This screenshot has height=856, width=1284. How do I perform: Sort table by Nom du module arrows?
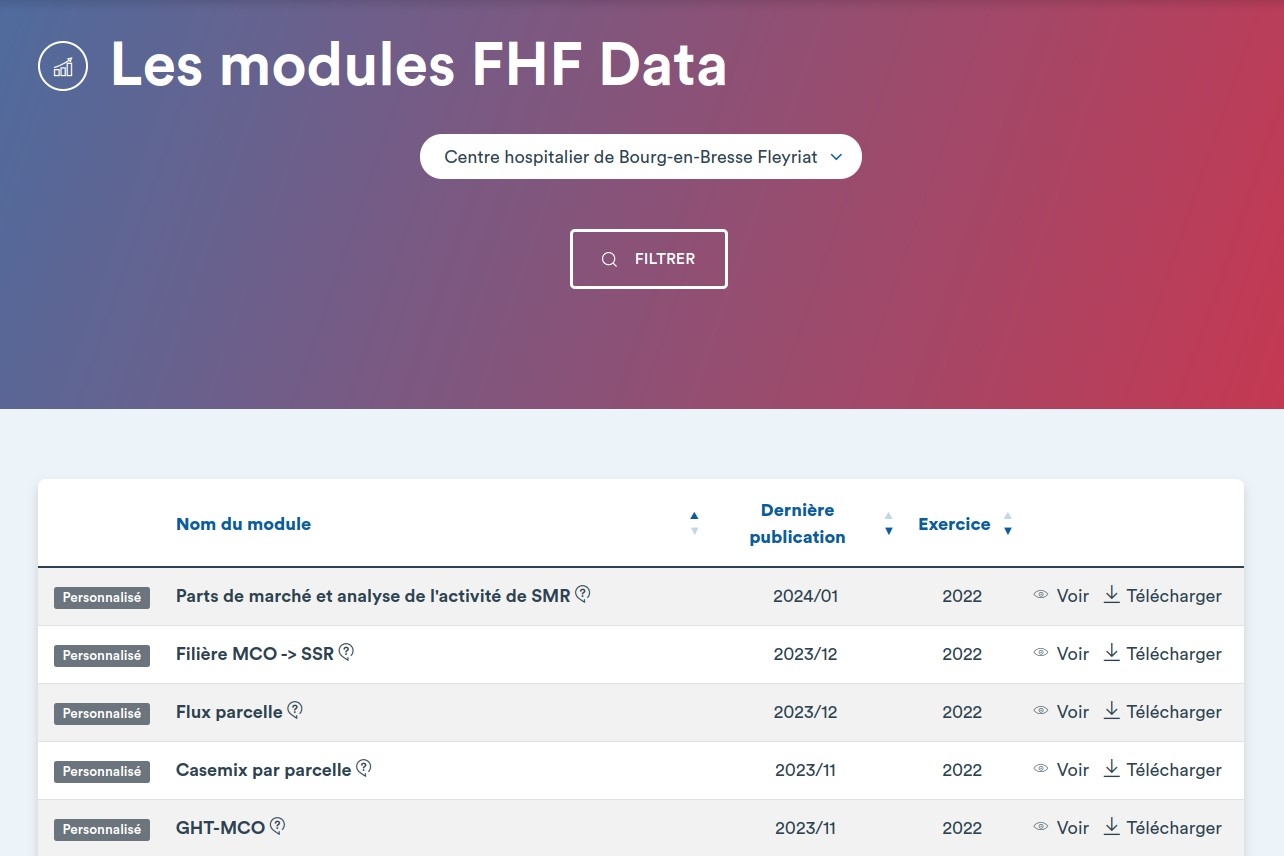694,523
